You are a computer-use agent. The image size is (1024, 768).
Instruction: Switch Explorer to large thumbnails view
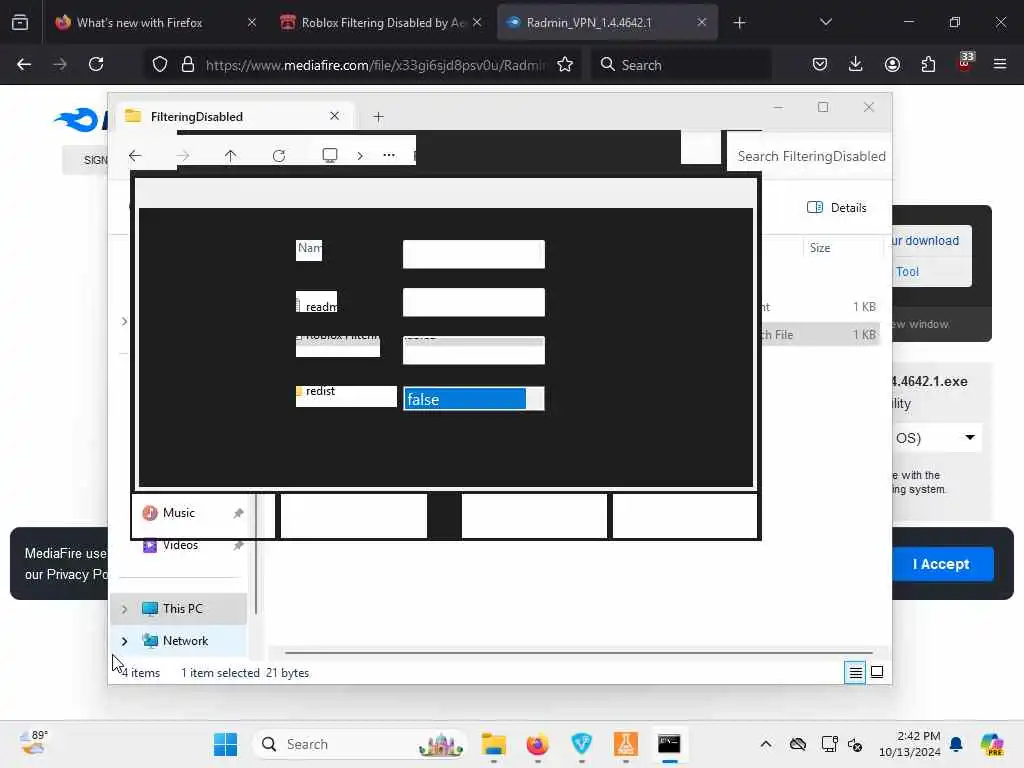[877, 672]
